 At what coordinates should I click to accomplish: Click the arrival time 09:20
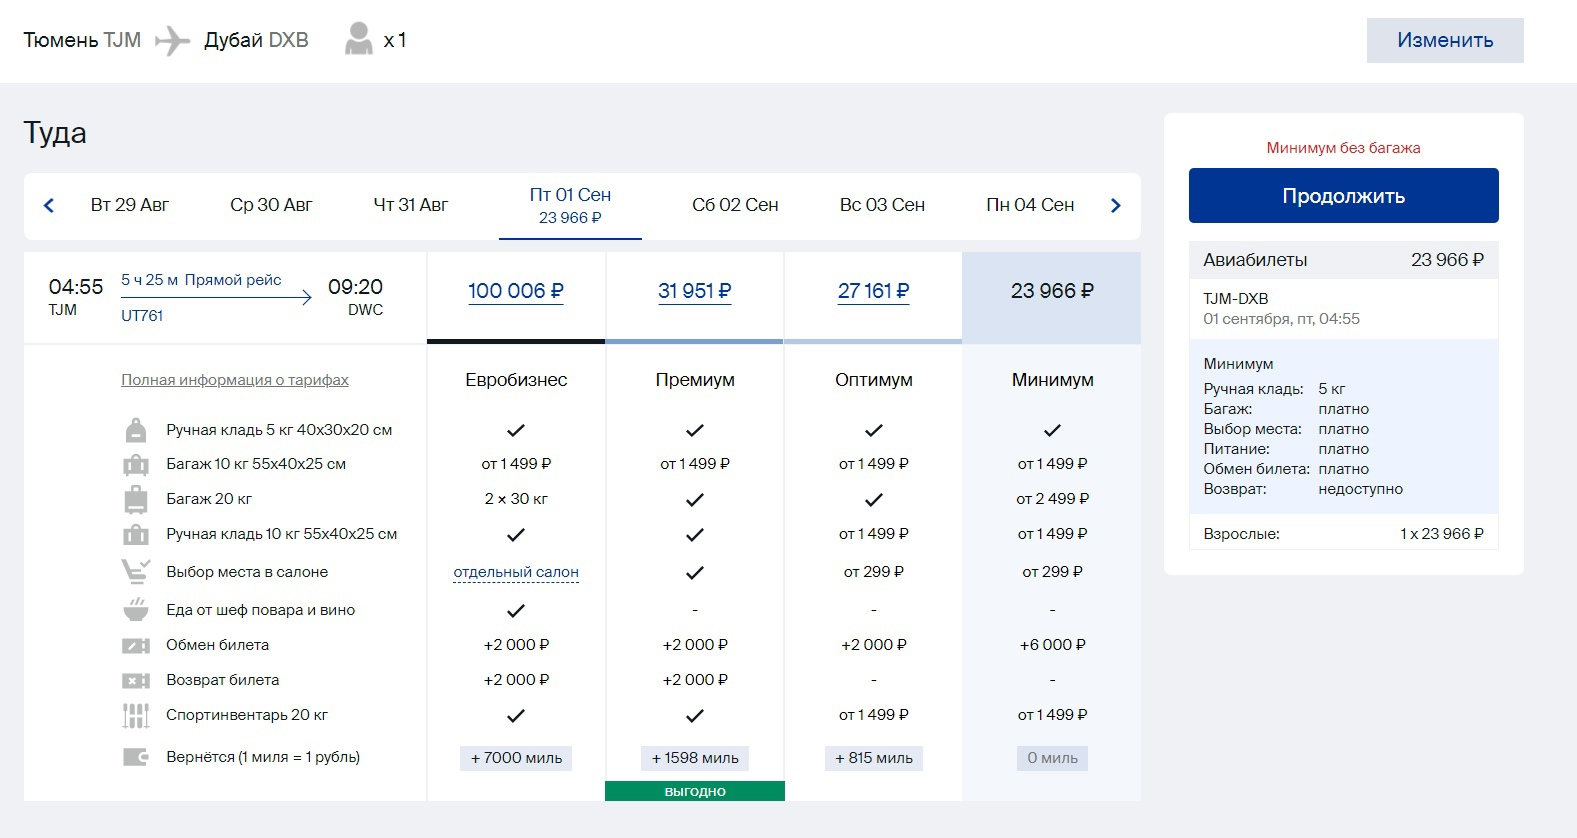355,287
